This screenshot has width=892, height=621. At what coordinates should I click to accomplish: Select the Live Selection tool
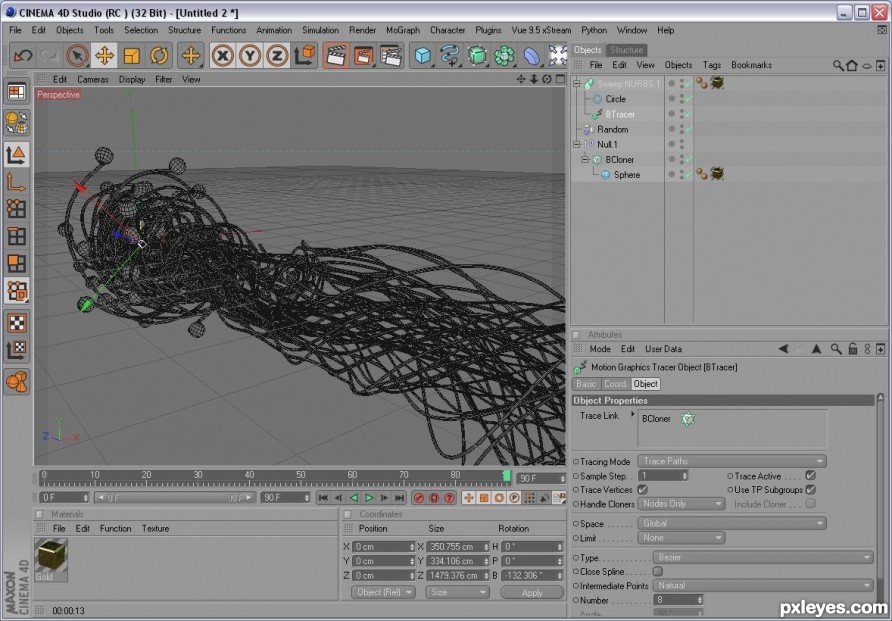tap(77, 56)
